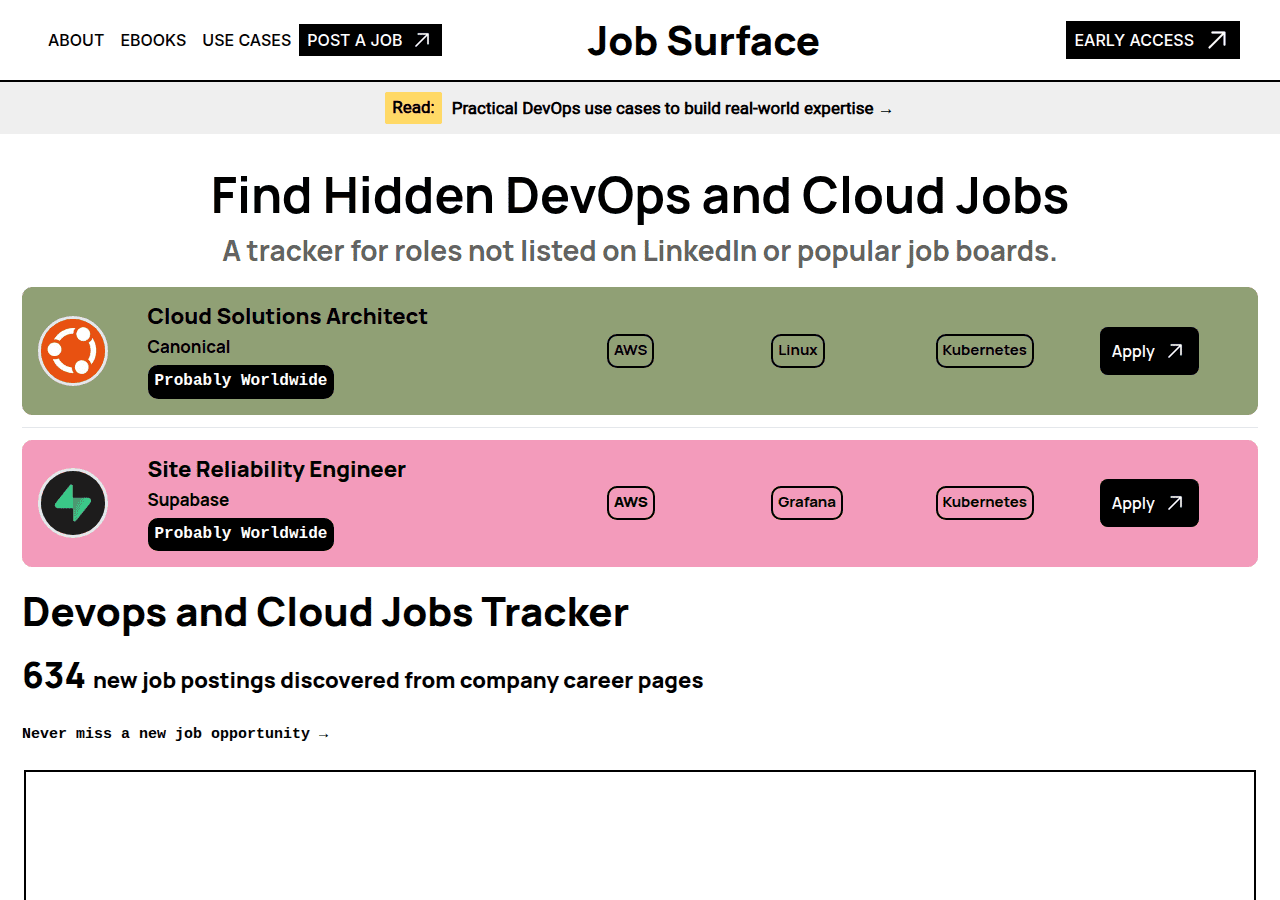Click the Find Hidden DevOps and Cloud Jobs headline

pyautogui.click(x=640, y=195)
